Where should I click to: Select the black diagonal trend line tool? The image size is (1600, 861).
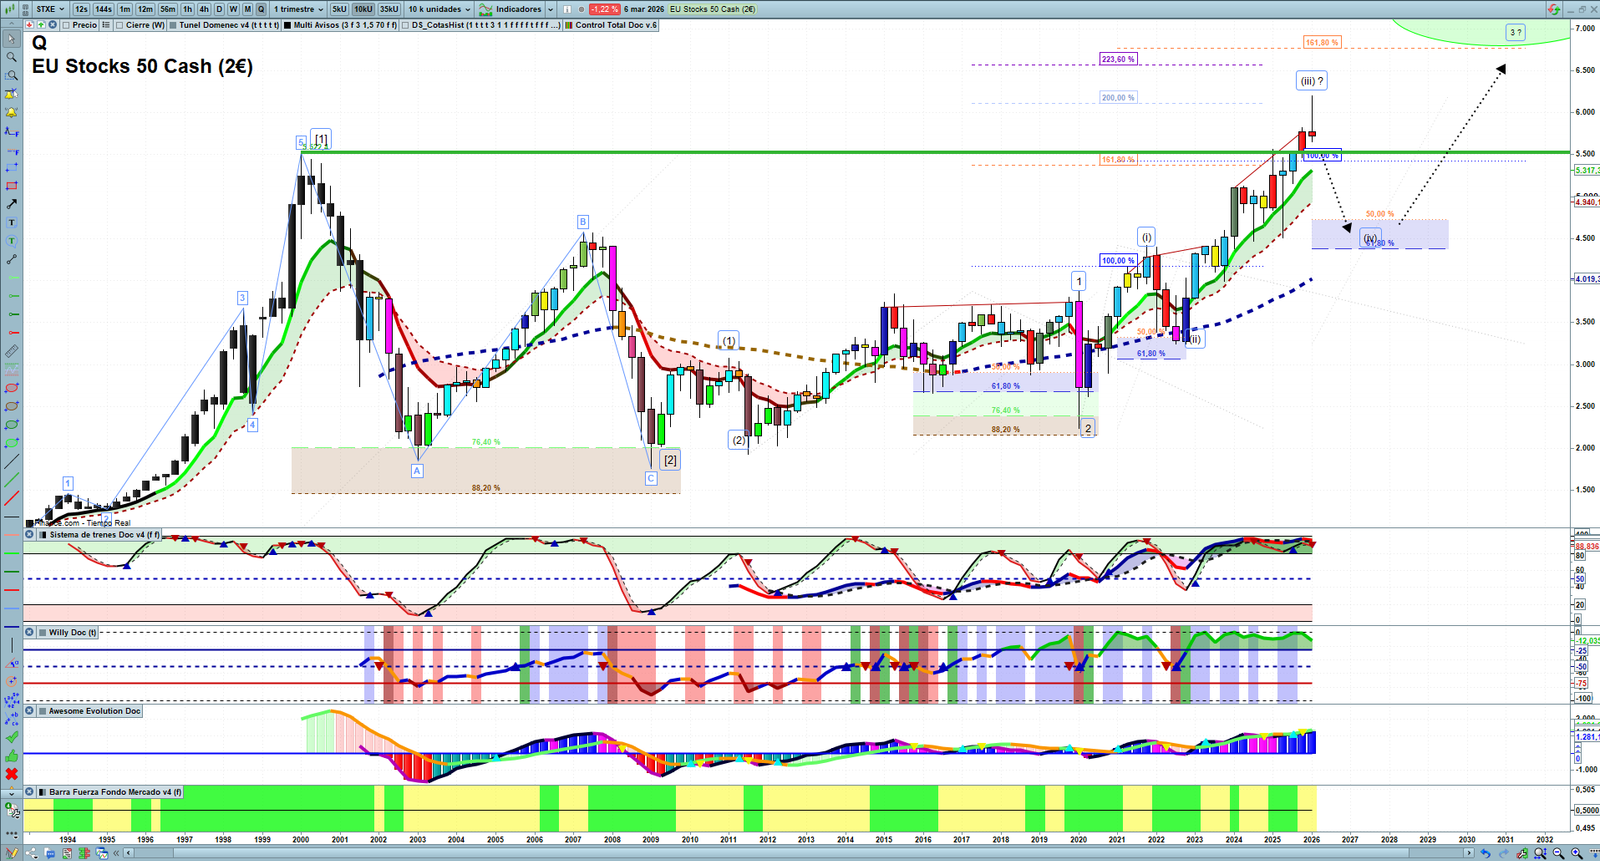(x=11, y=461)
